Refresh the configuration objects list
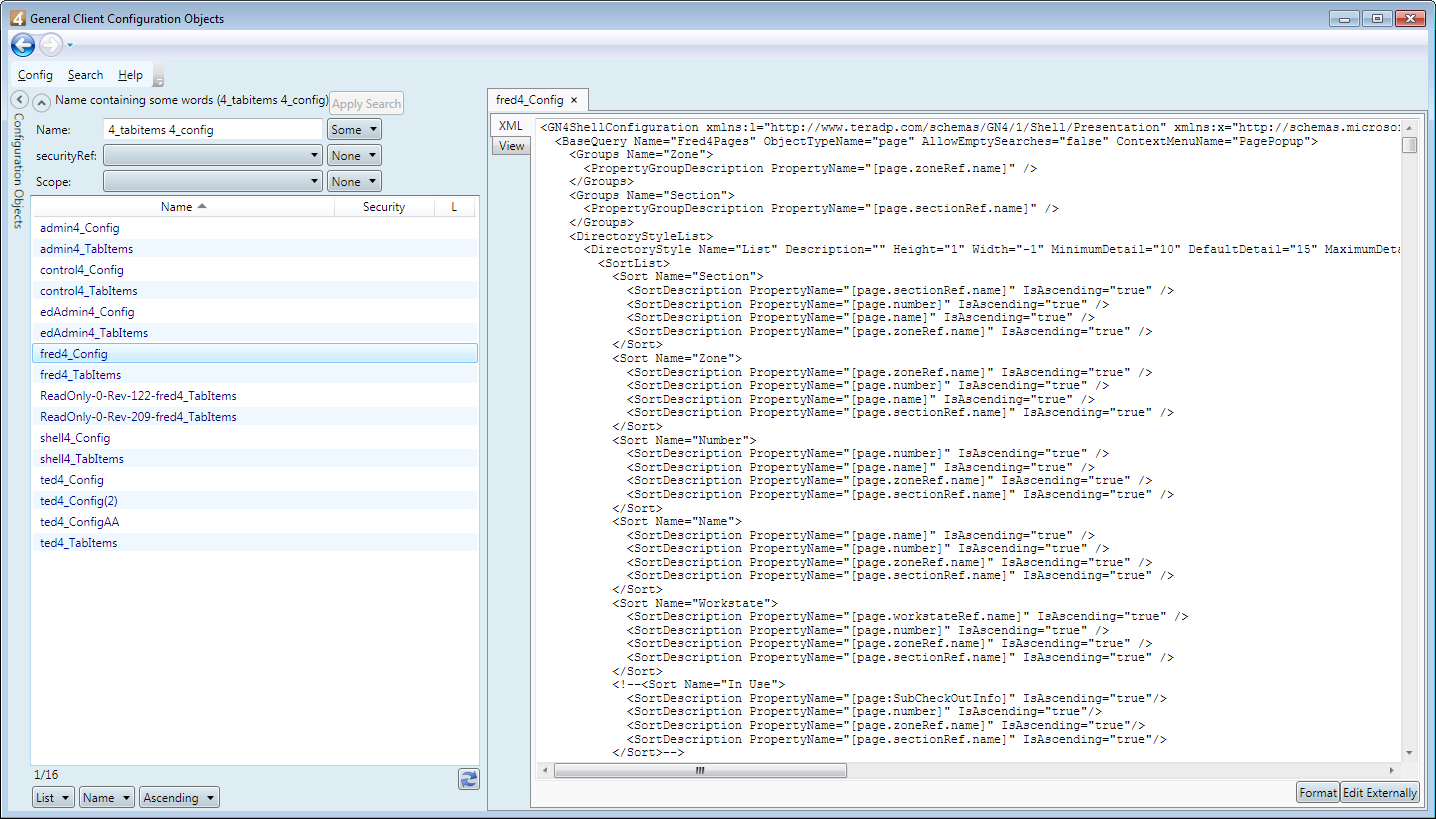1436x819 pixels. coord(469,779)
